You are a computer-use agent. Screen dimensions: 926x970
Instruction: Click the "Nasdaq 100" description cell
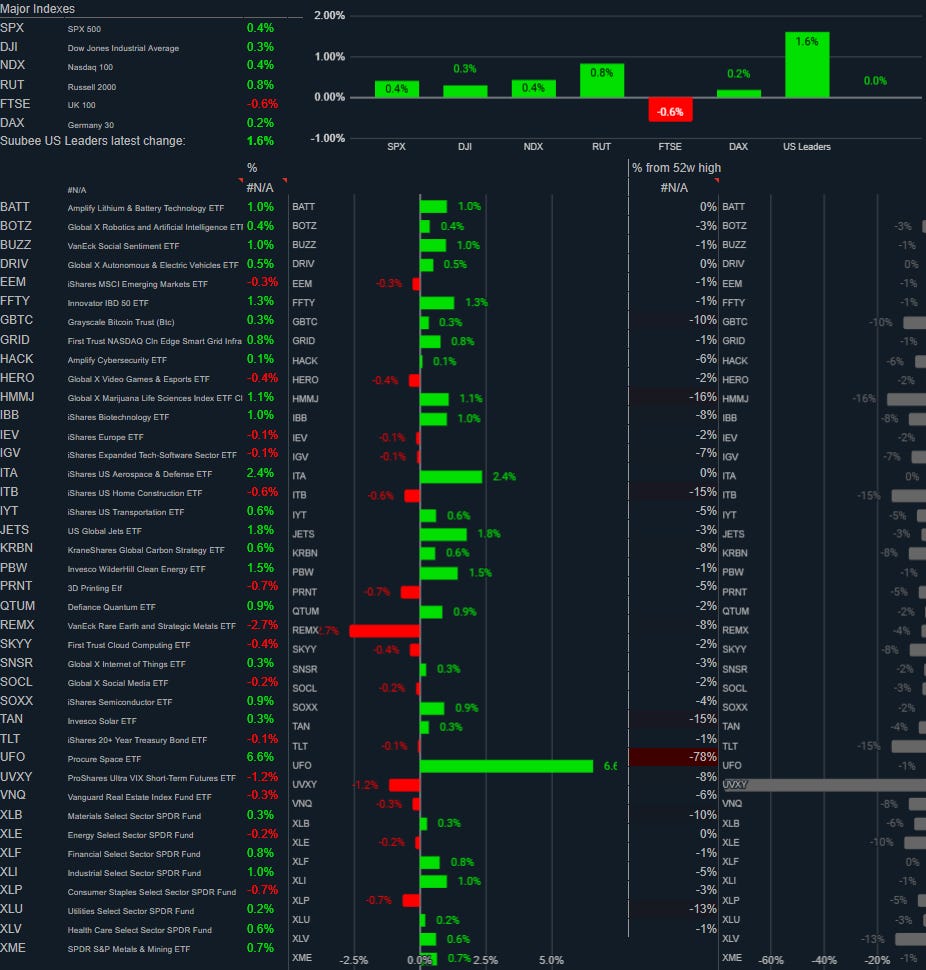pyautogui.click(x=90, y=67)
